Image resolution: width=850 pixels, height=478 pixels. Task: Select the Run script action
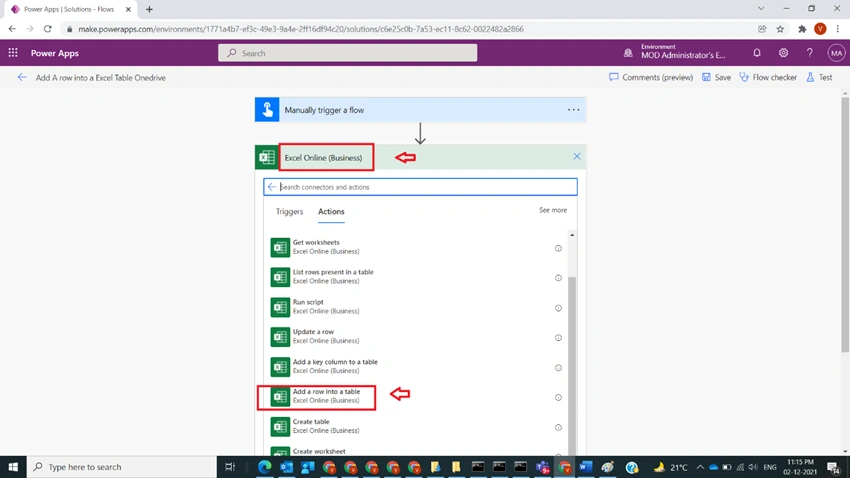pyautogui.click(x=417, y=307)
